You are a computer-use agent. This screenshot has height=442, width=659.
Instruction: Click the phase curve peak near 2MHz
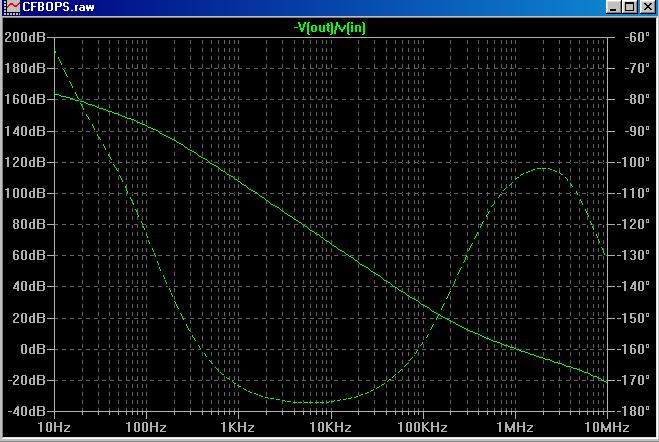click(x=543, y=168)
